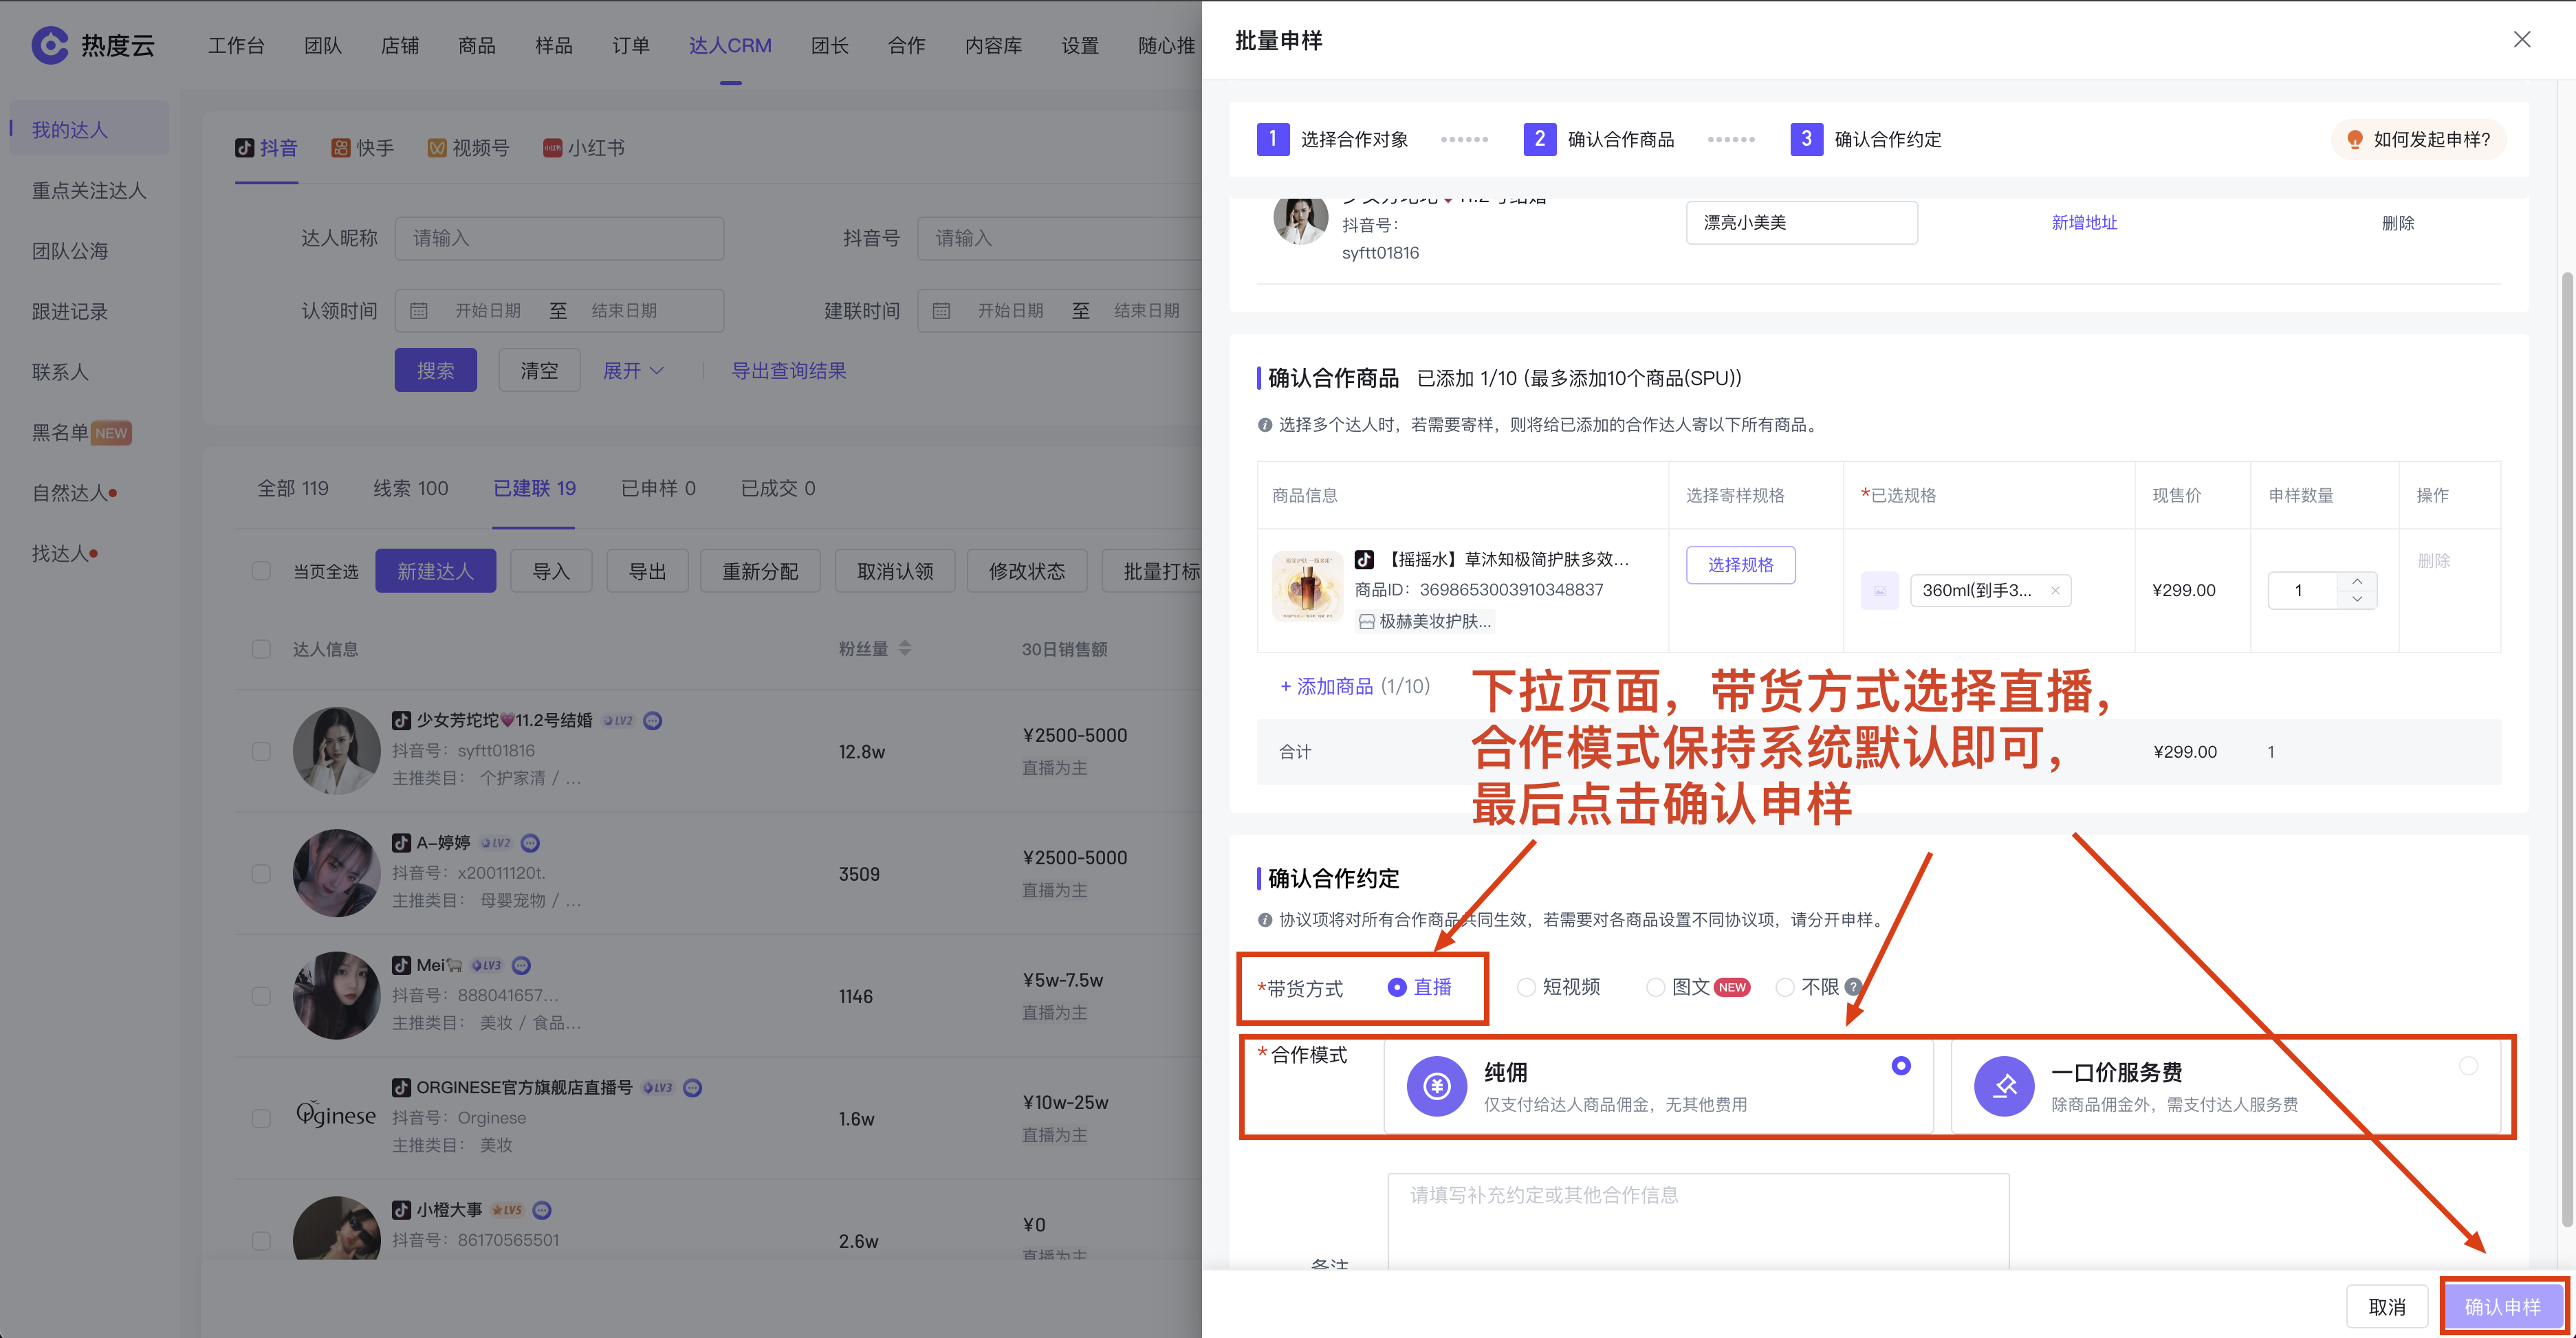Sort by 粉丝量 column arrows
Screen dimensions: 2576x1338
coord(905,648)
